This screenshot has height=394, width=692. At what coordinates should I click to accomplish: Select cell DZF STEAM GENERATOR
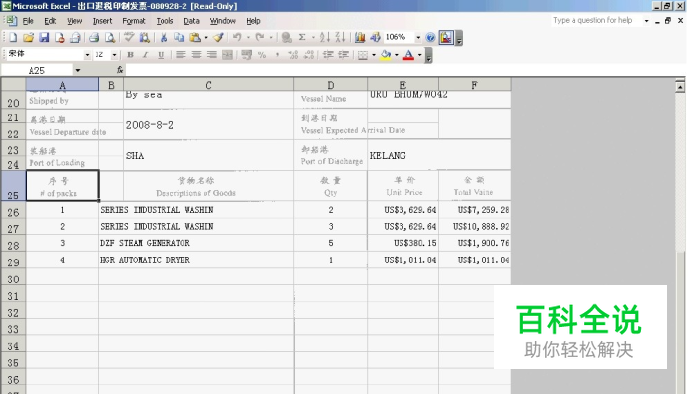[x=196, y=243]
